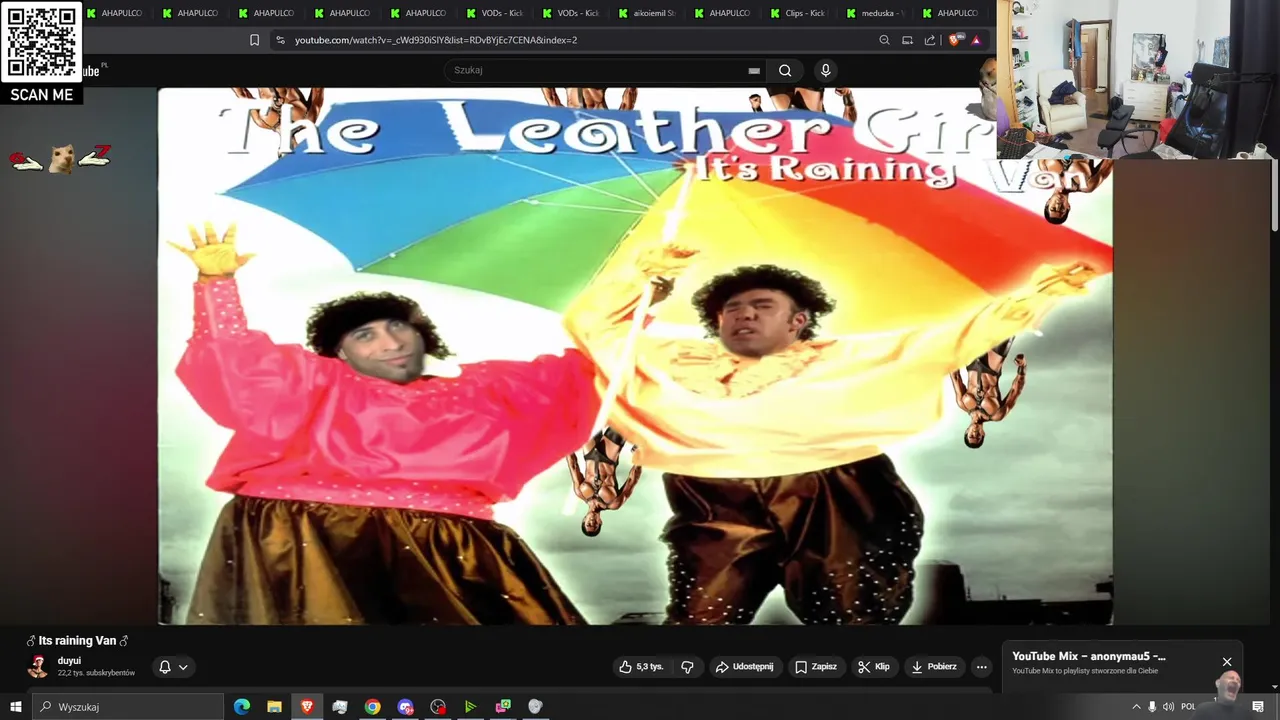Click the video player showing It's Raining Van

635,356
